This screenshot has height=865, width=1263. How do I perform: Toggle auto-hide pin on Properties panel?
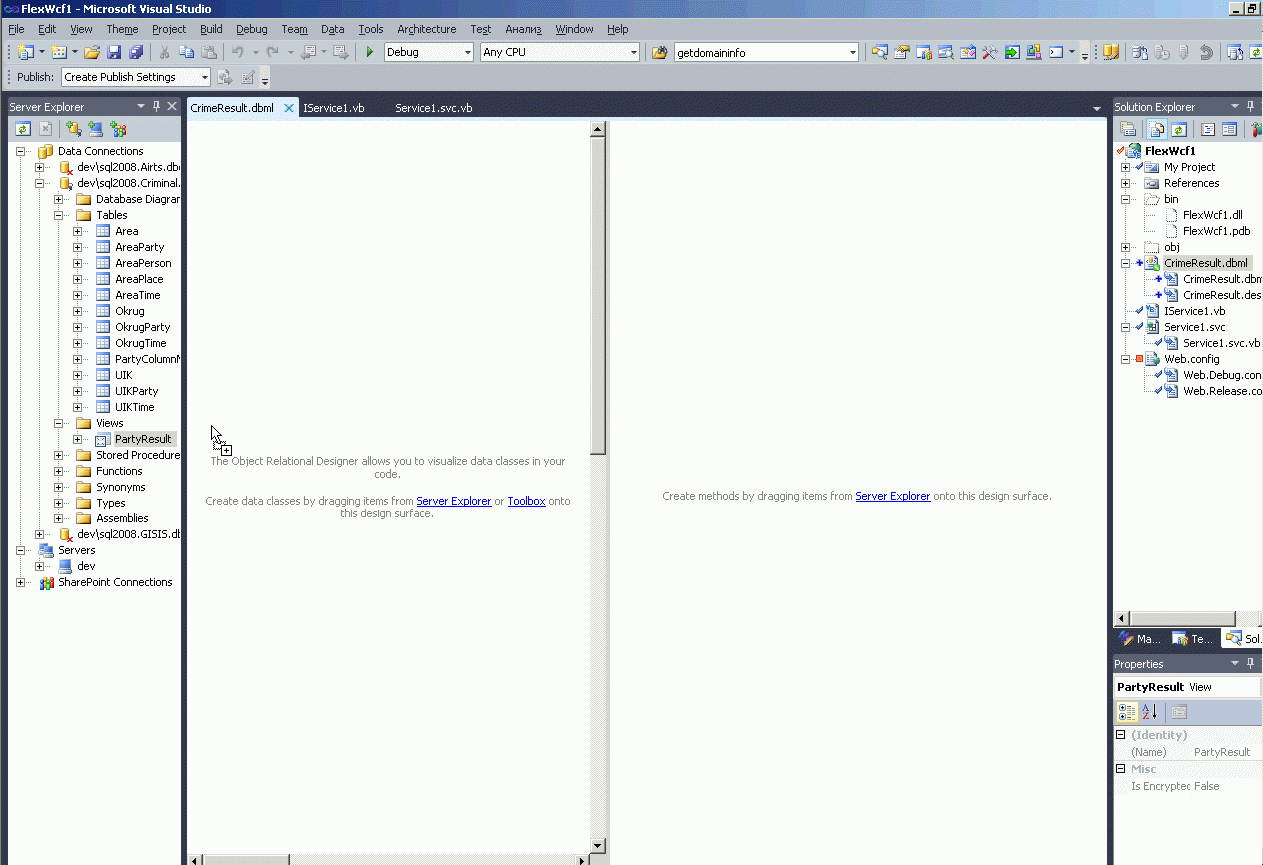click(1251, 663)
